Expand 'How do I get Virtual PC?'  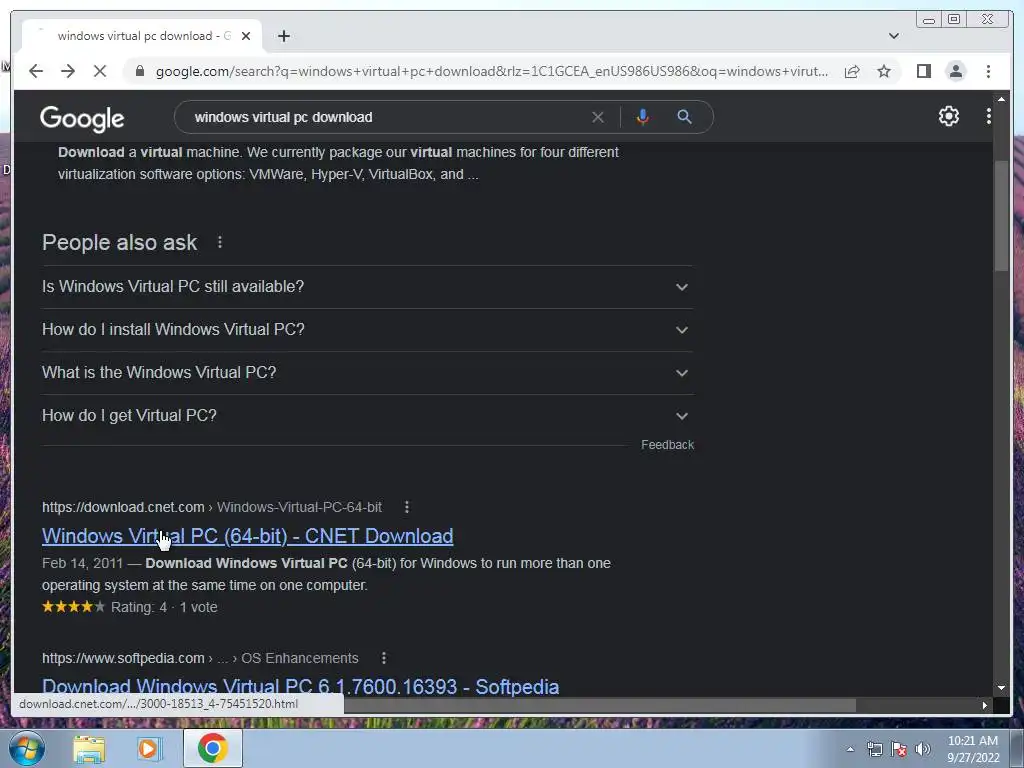tap(367, 416)
